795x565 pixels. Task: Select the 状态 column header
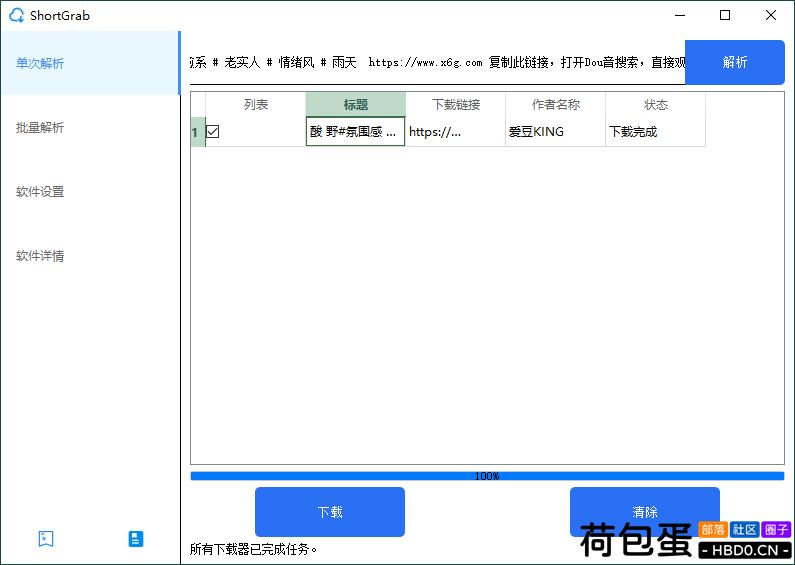[x=655, y=104]
